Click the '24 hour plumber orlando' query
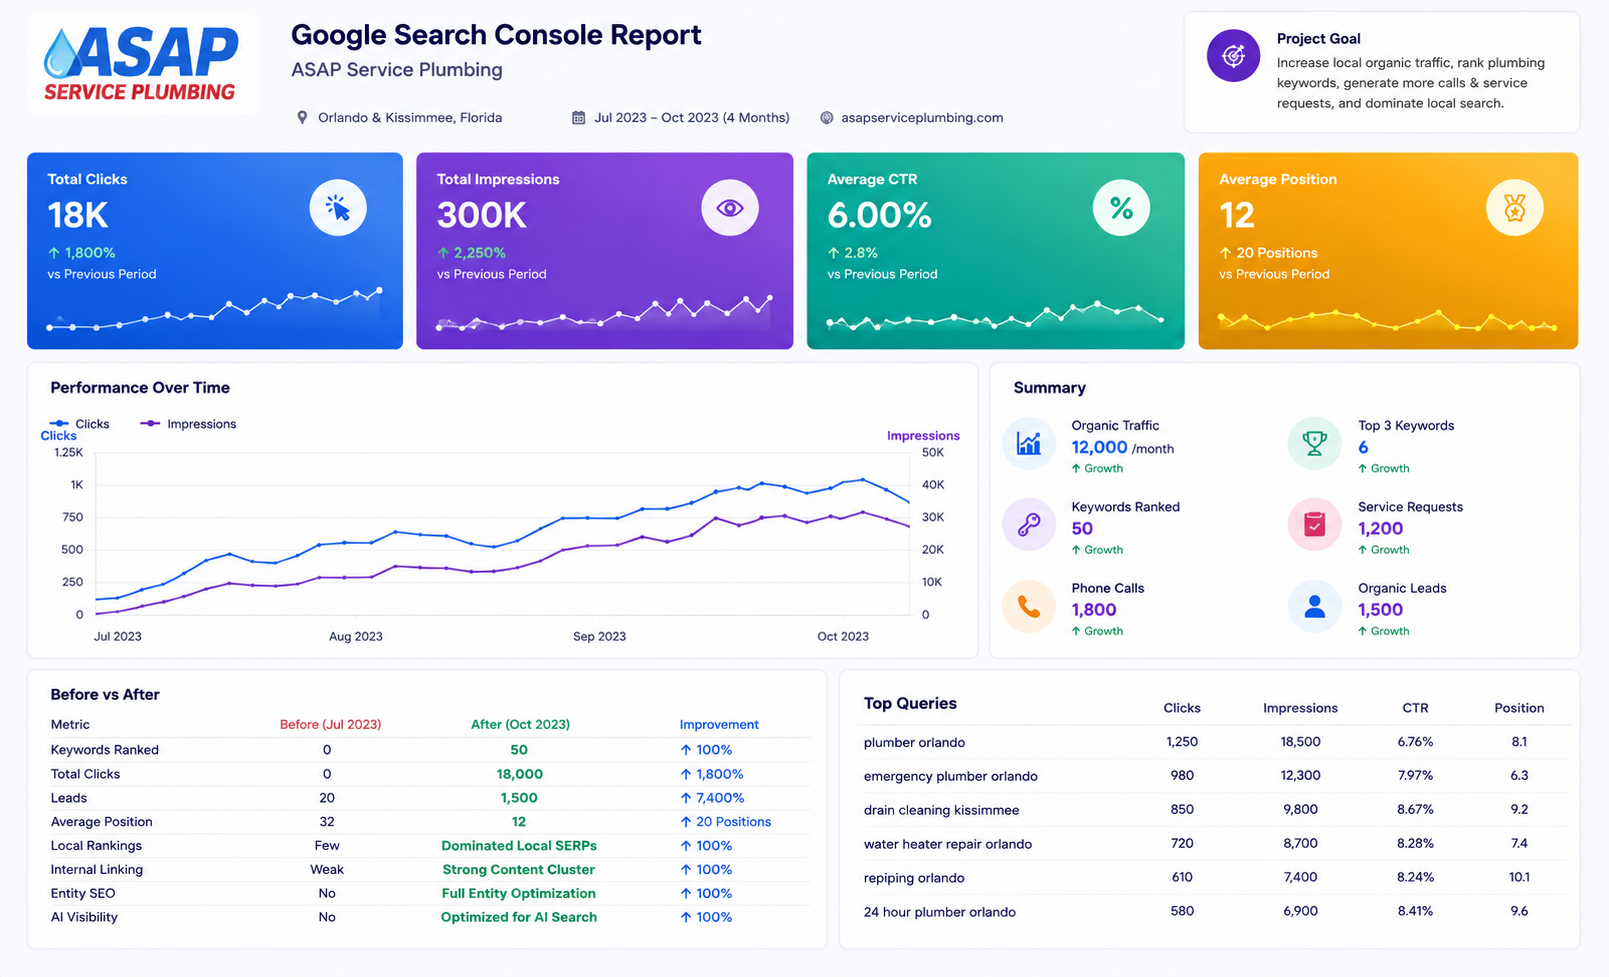The width and height of the screenshot is (1609, 977). pyautogui.click(x=939, y=912)
